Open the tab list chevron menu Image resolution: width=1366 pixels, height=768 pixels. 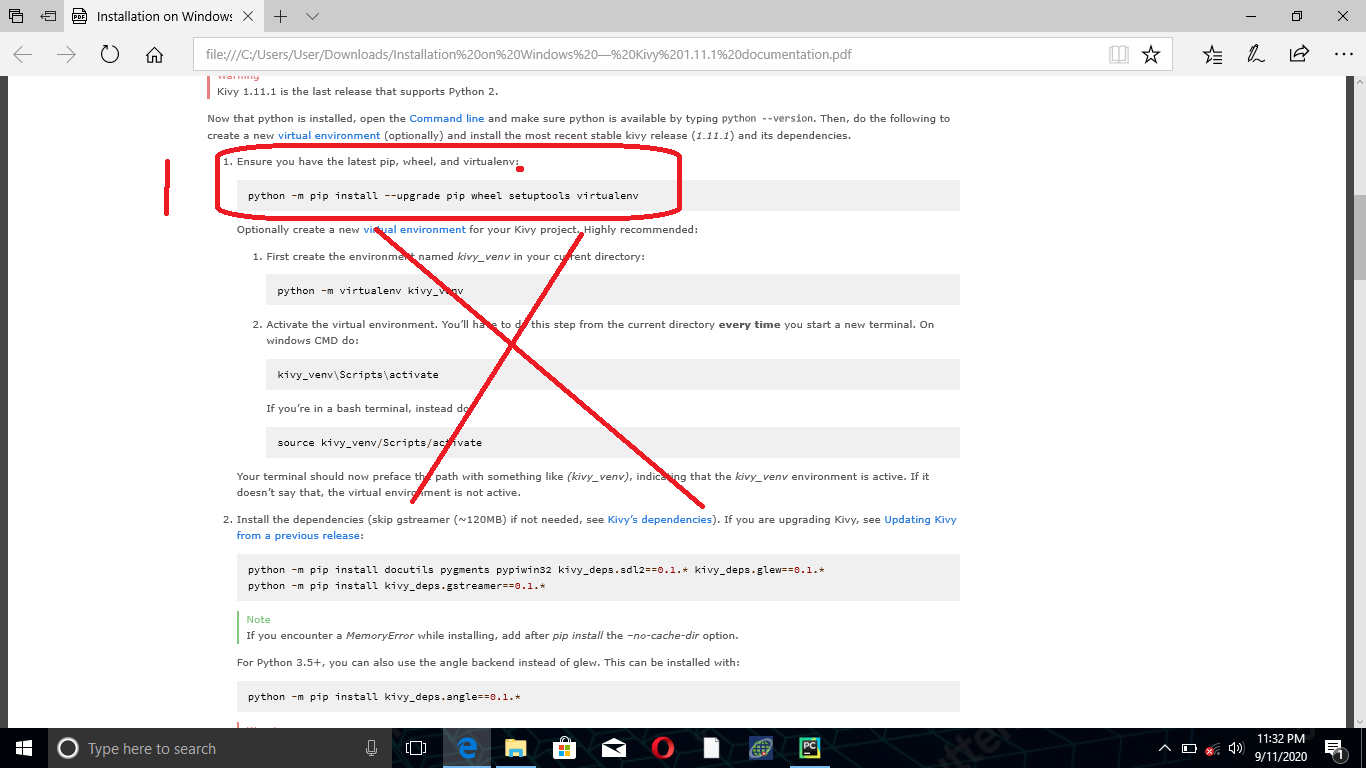[x=311, y=16]
